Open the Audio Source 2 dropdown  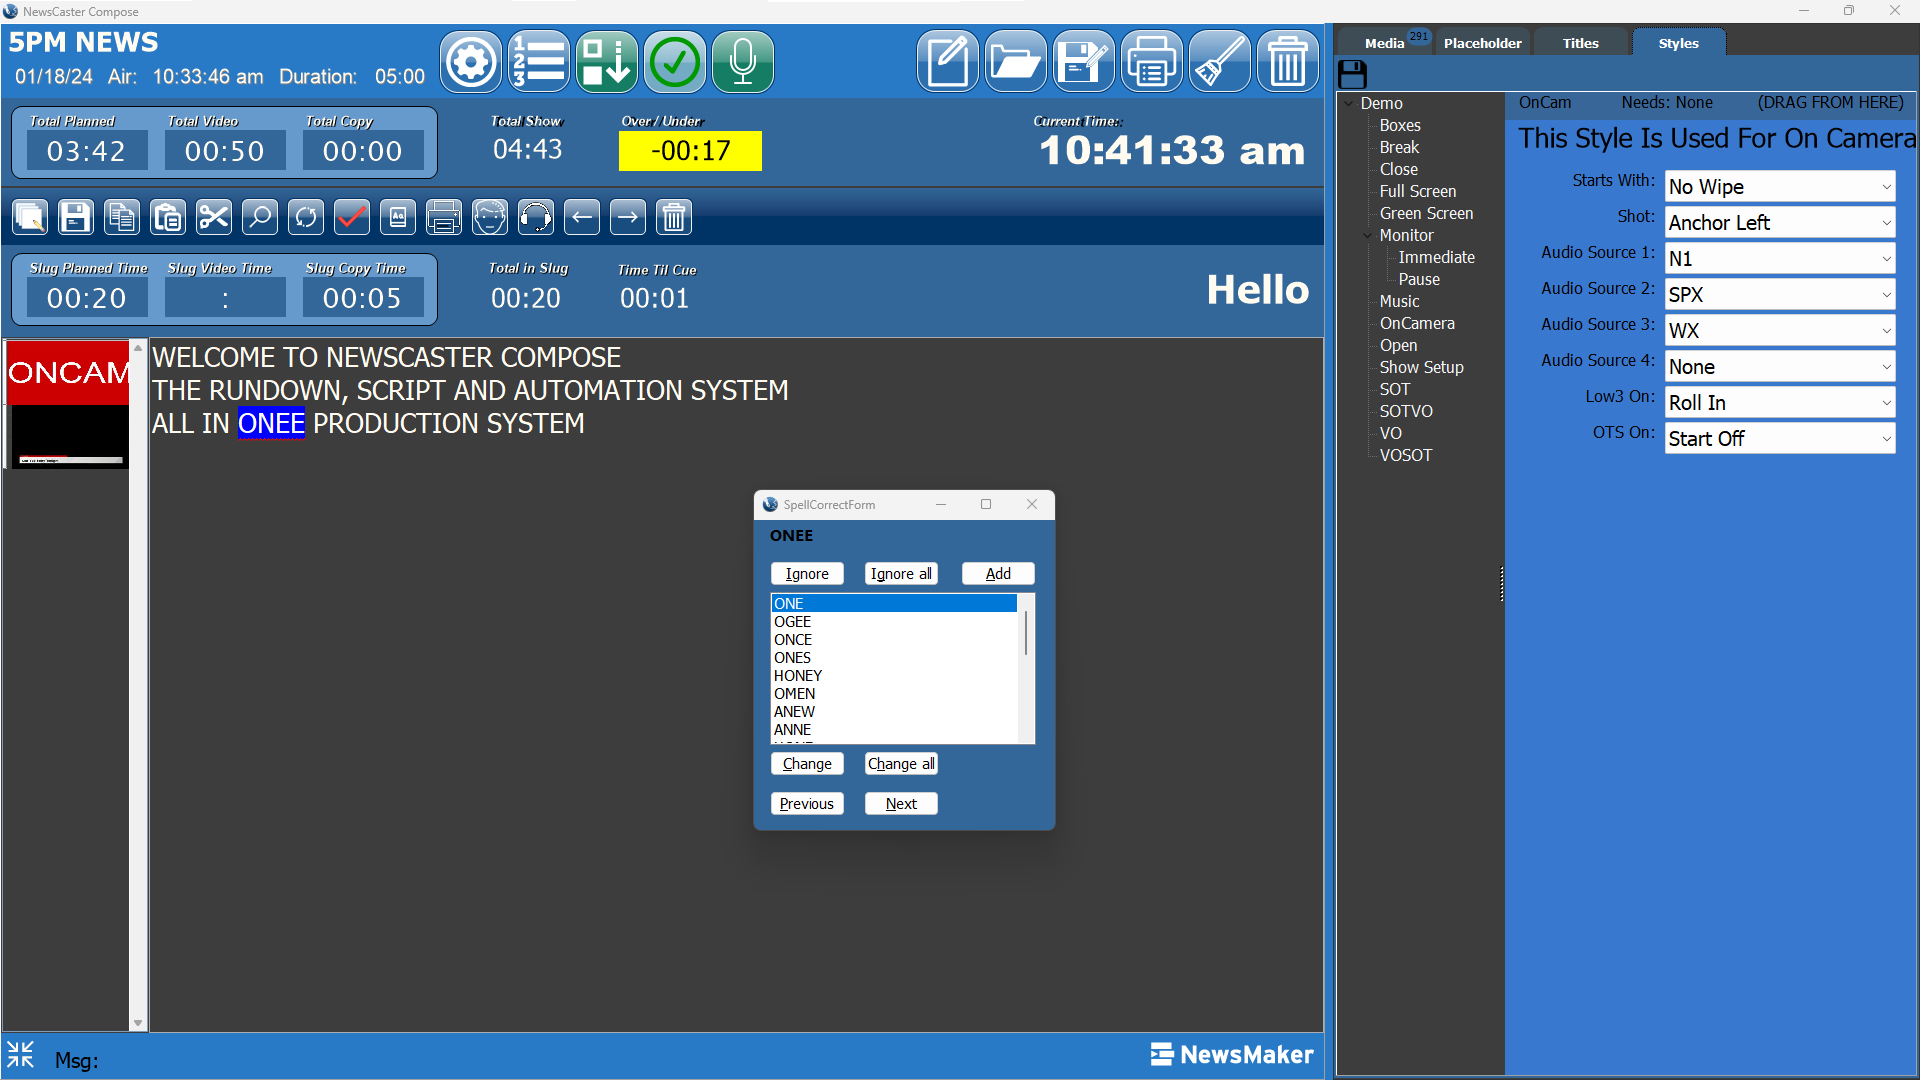click(x=1780, y=295)
